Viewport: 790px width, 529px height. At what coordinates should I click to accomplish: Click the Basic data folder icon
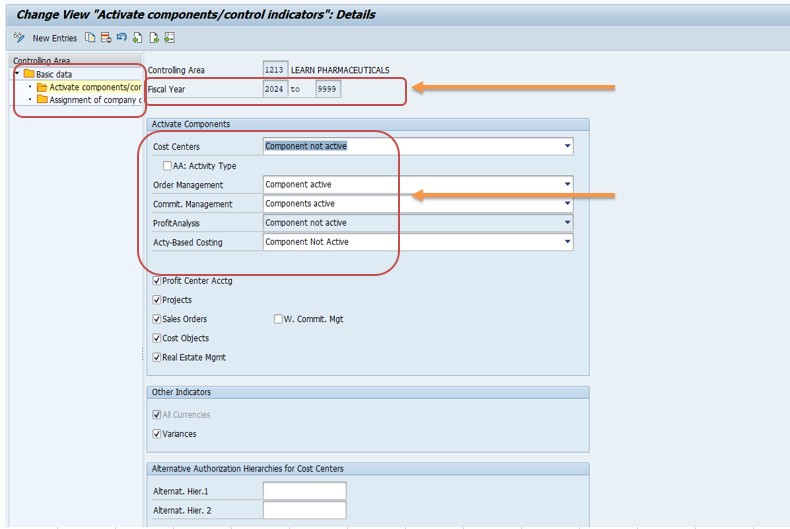29,74
